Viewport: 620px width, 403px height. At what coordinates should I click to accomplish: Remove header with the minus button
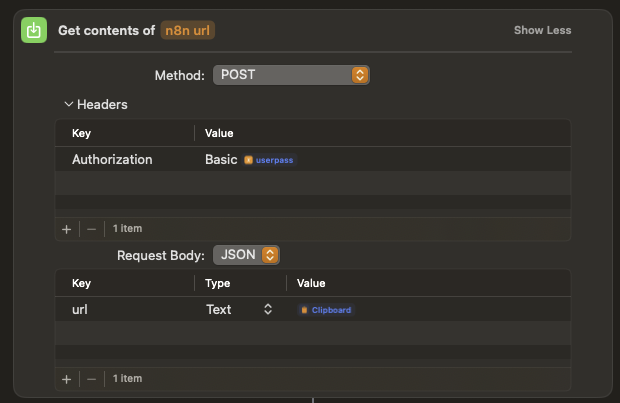pyautogui.click(x=91, y=228)
